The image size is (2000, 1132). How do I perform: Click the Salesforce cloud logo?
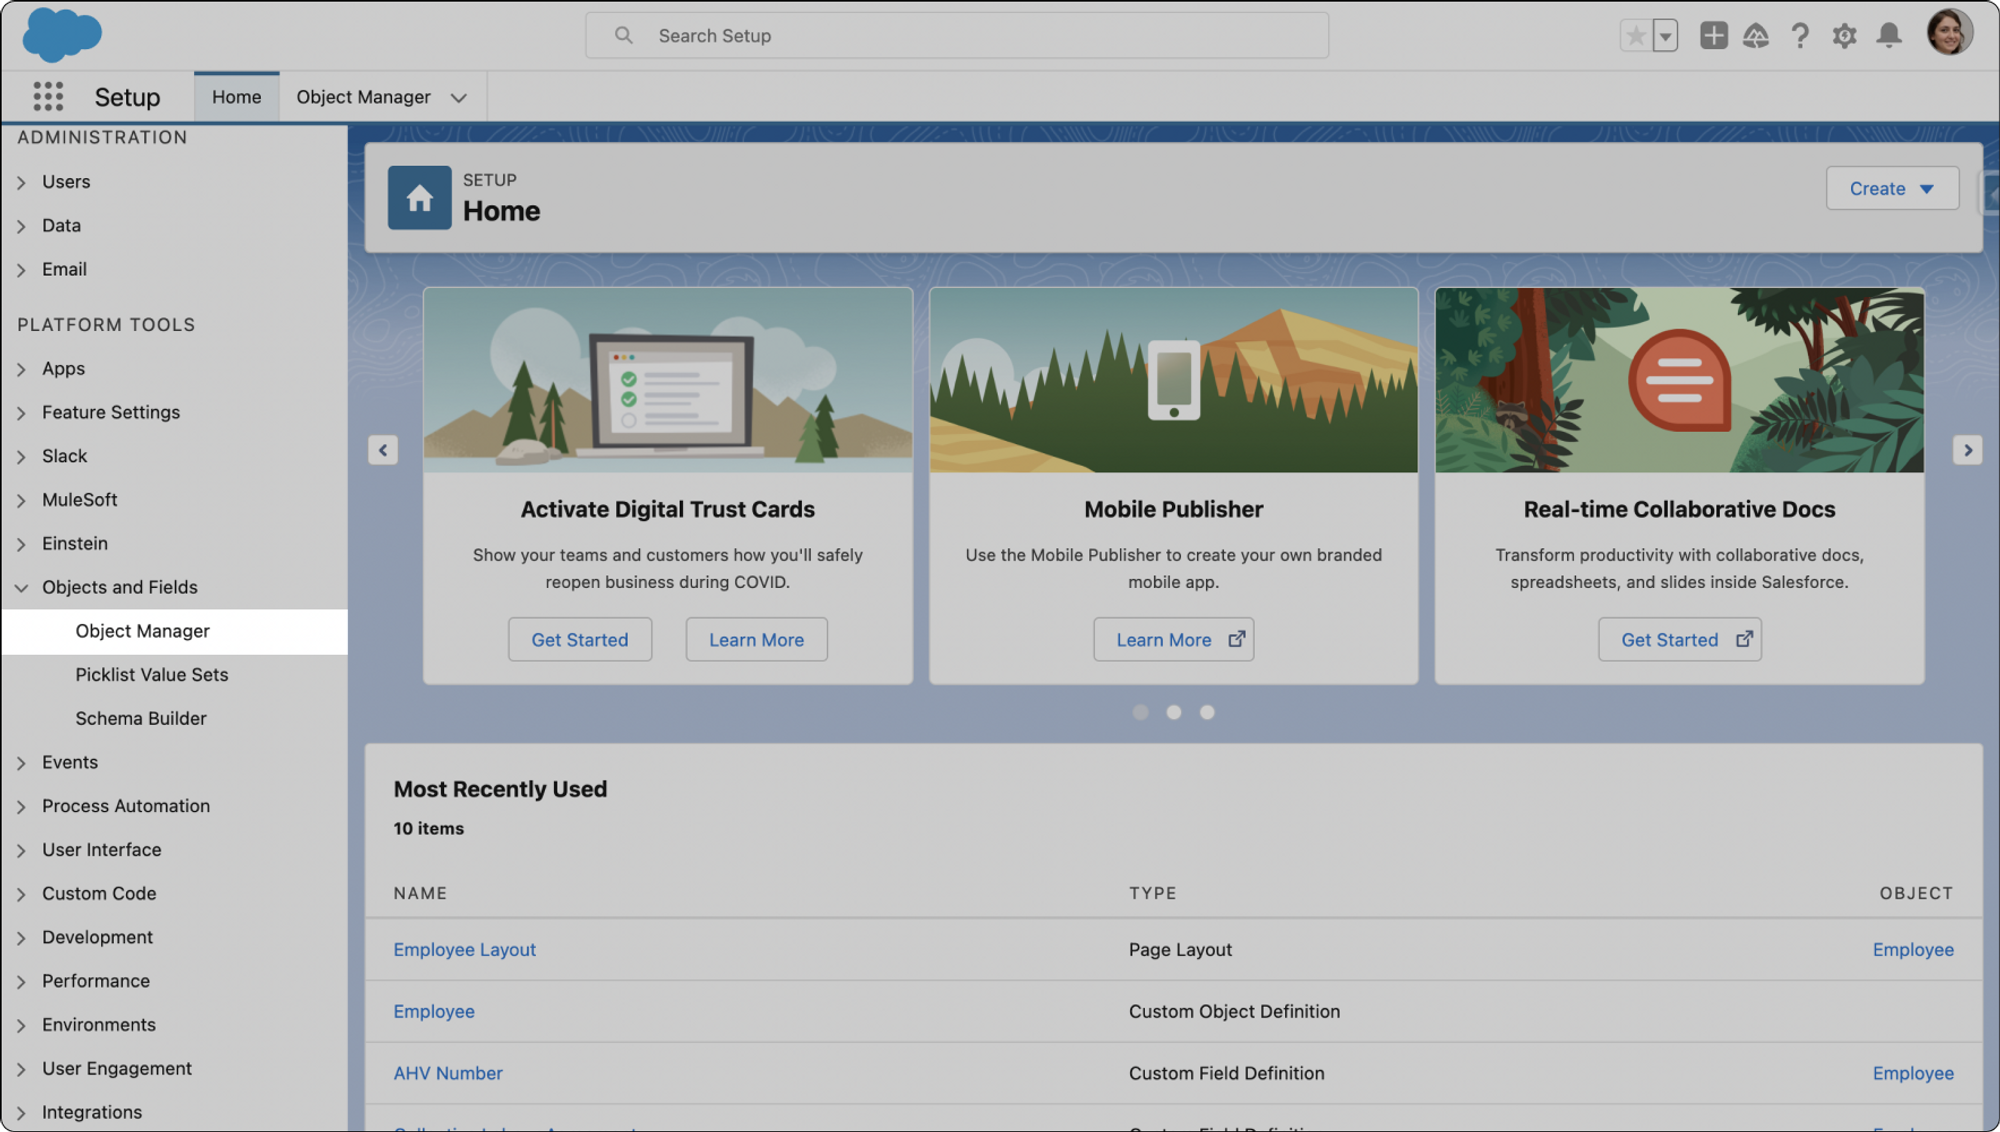[x=62, y=35]
